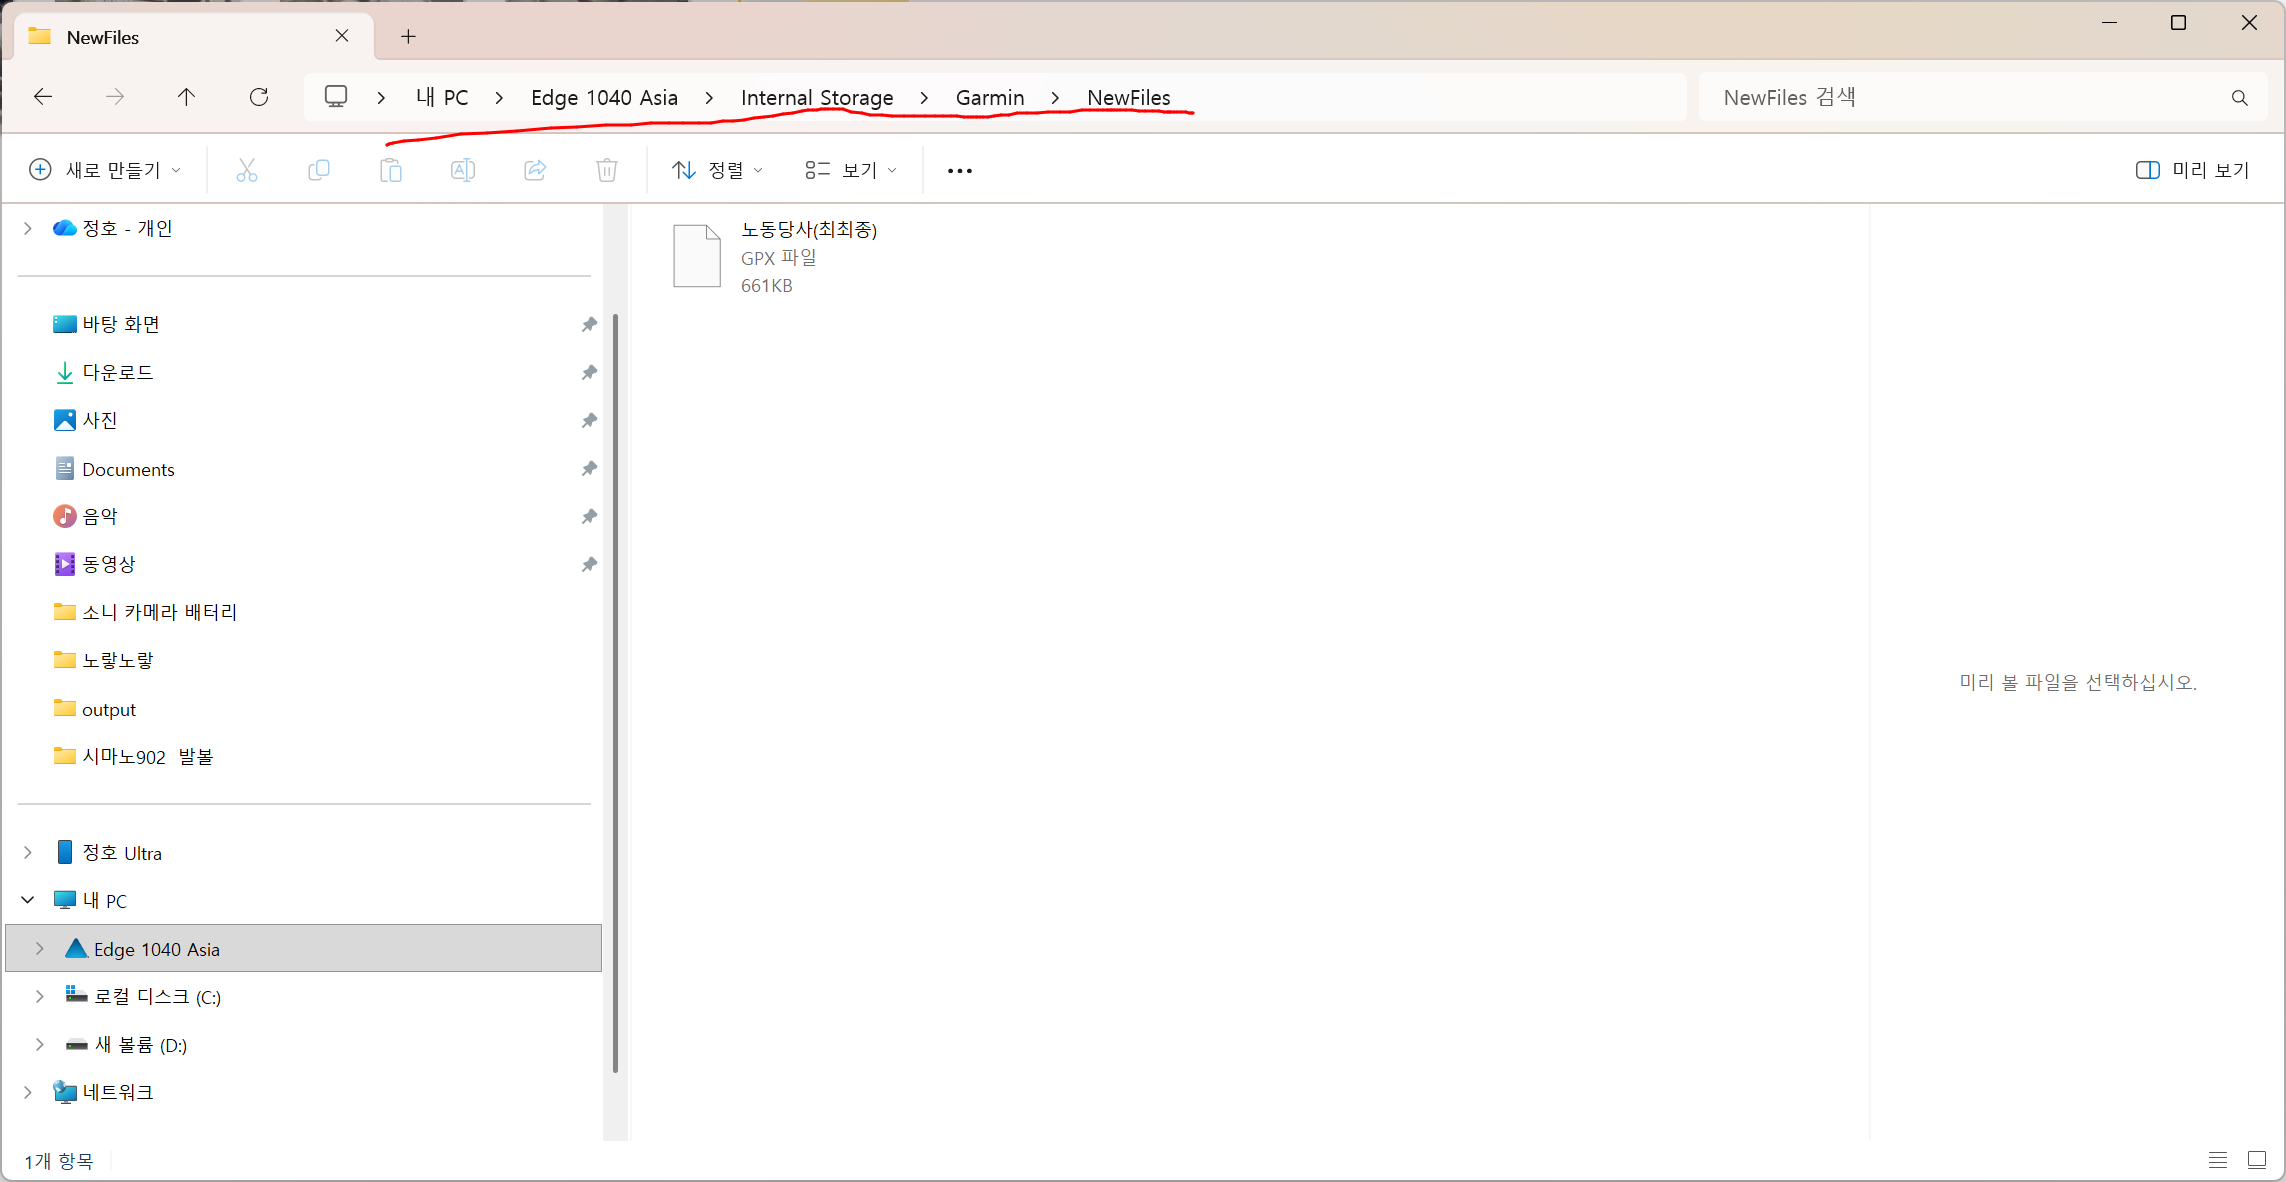Select 새 볼륨 (D:) in sidebar
The image size is (2286, 1182).
(141, 1045)
